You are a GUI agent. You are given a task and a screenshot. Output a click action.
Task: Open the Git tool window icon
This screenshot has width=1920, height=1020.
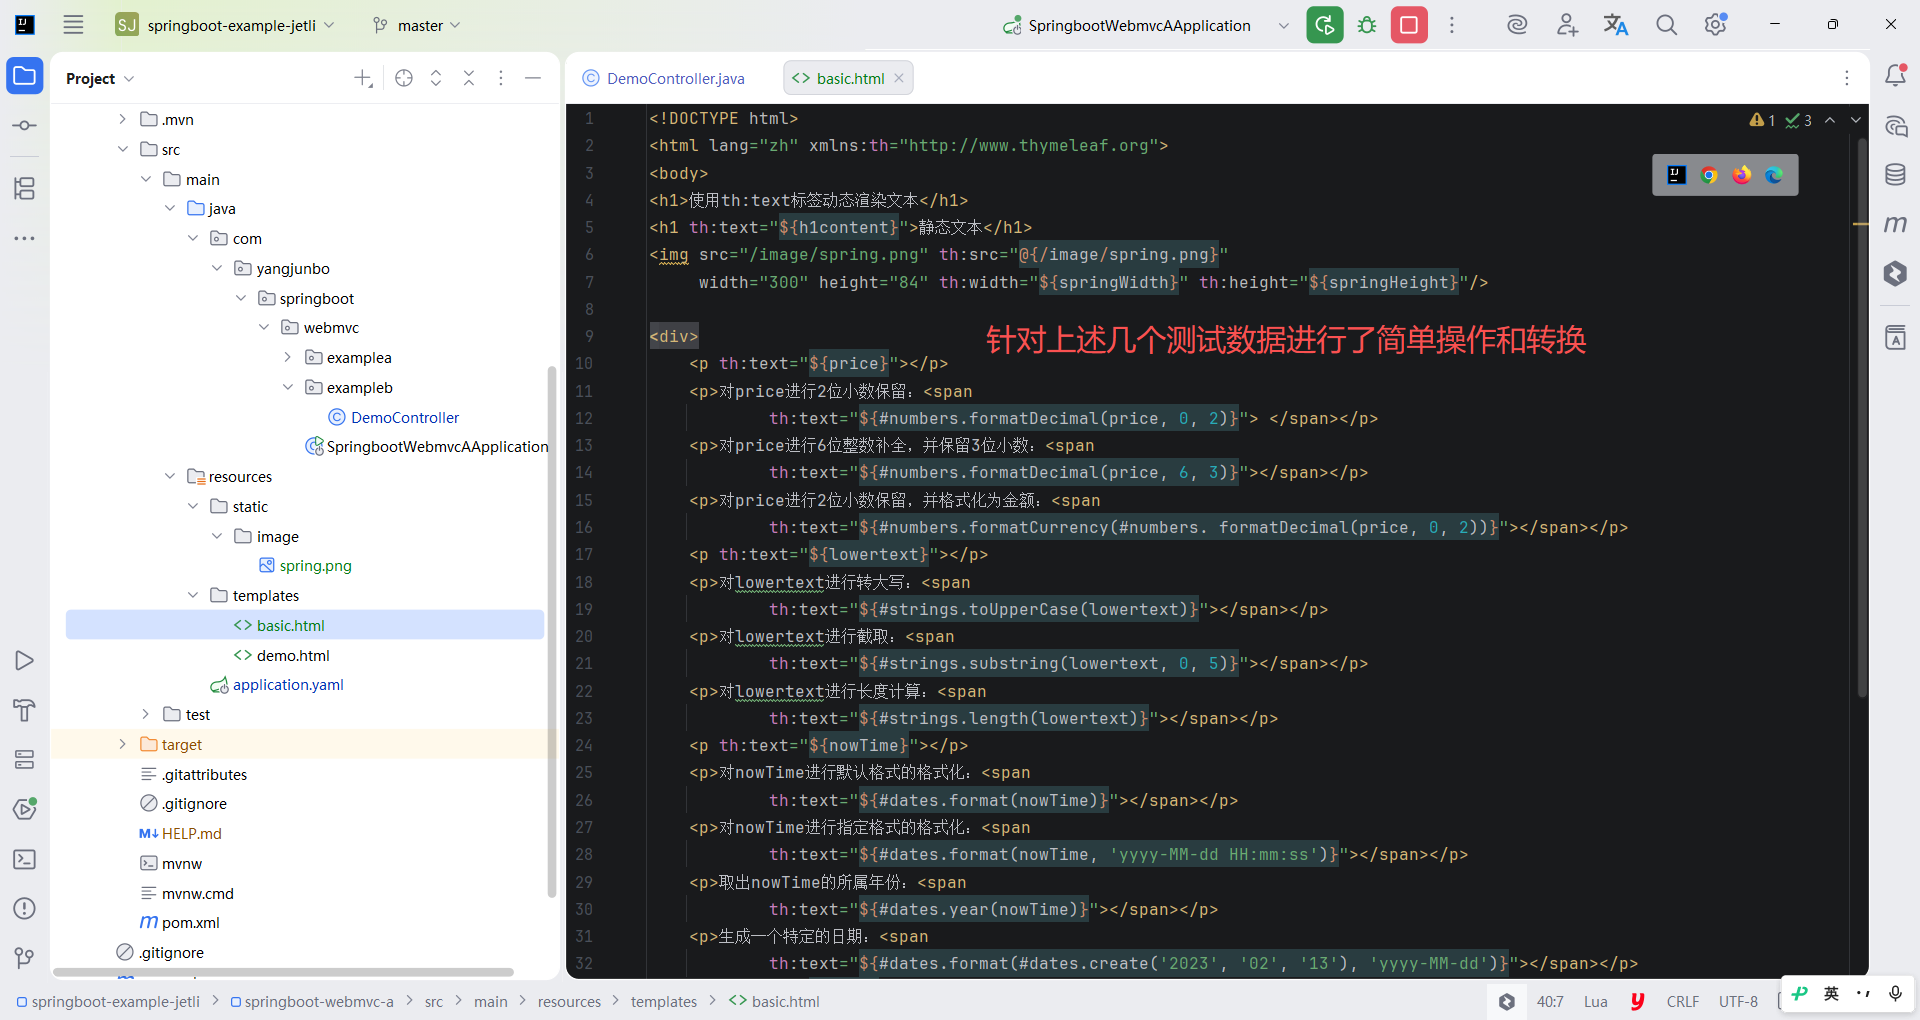25,958
